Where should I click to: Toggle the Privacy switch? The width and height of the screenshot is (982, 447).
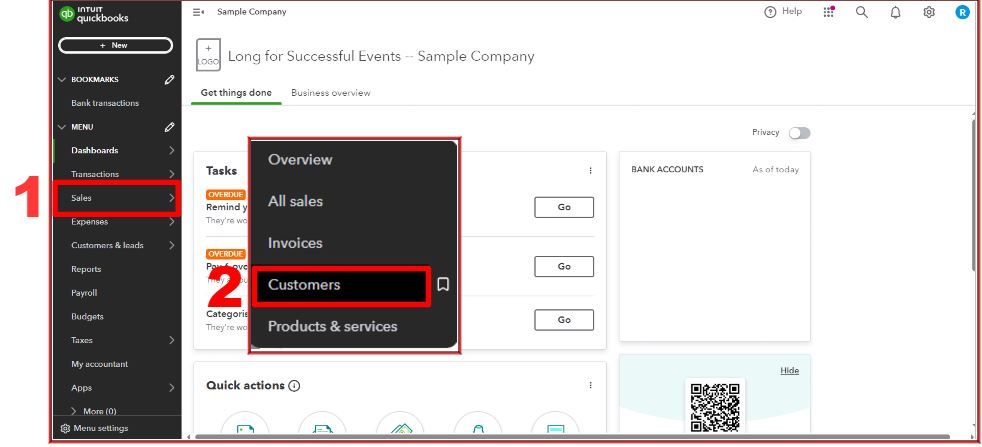click(x=799, y=133)
